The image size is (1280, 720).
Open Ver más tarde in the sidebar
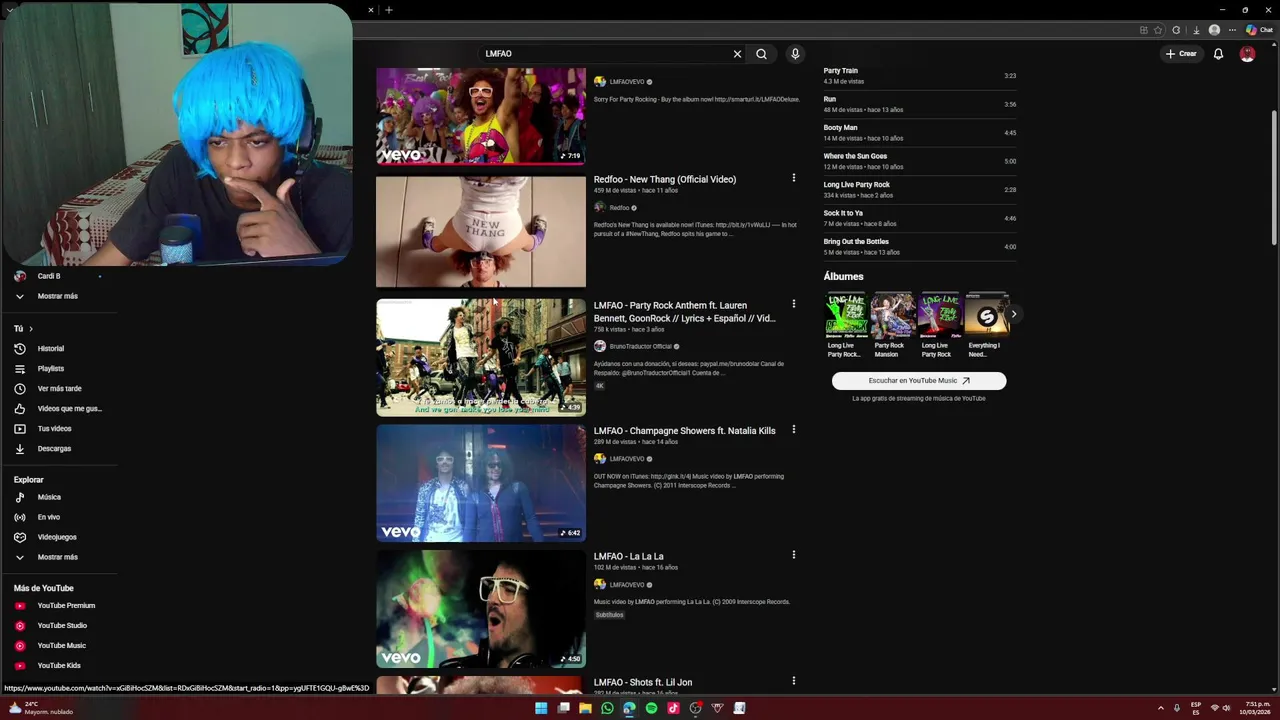pos(60,389)
